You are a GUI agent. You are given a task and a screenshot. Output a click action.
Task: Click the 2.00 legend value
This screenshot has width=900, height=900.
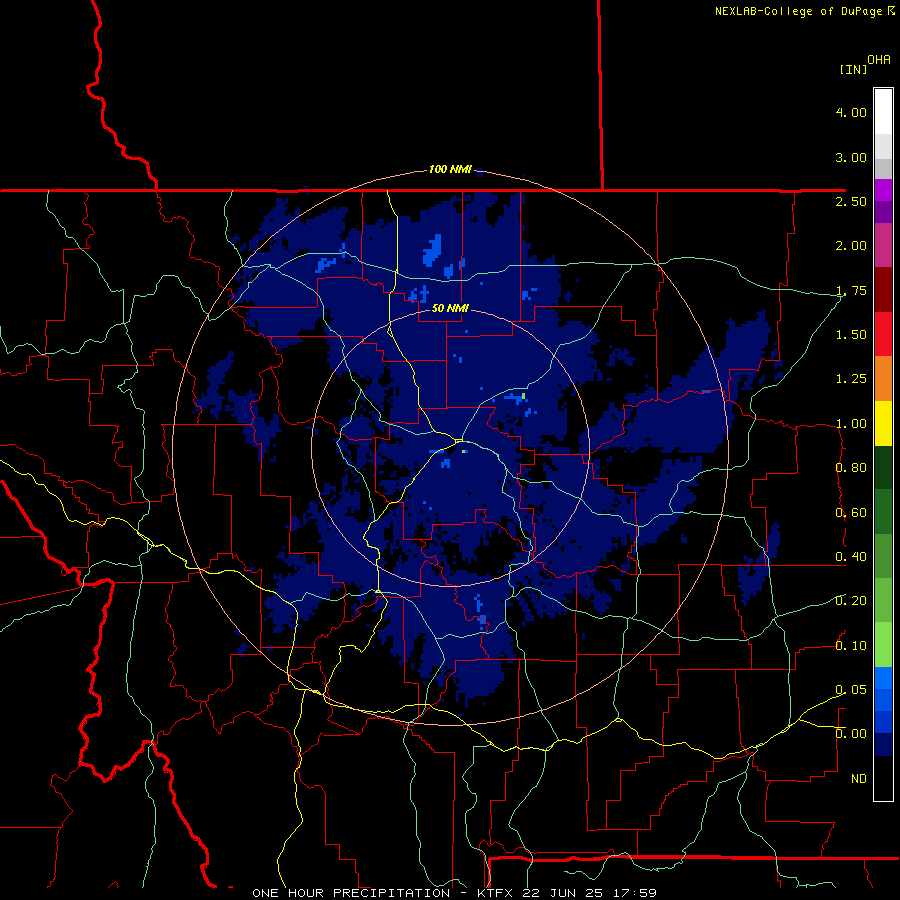[x=851, y=246]
